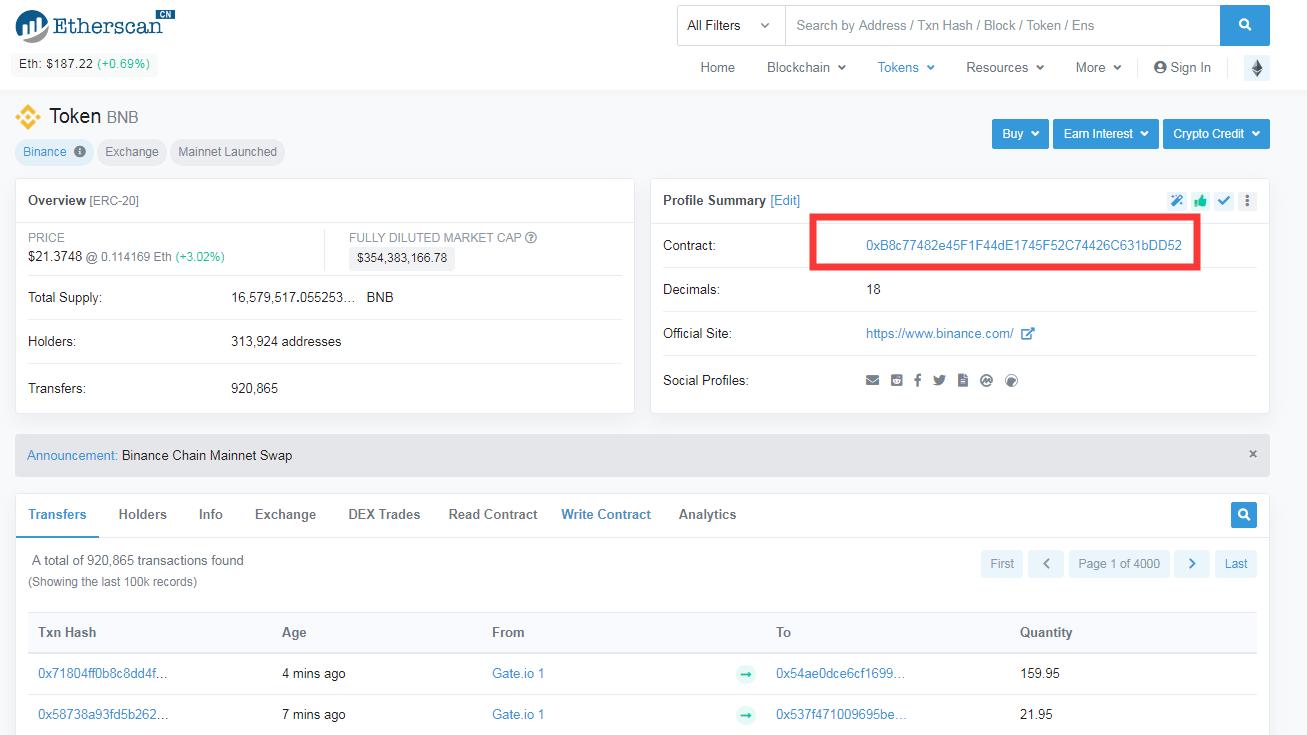Switch to the Info tab
Viewport: 1307px width, 735px height.
pyautogui.click(x=211, y=515)
